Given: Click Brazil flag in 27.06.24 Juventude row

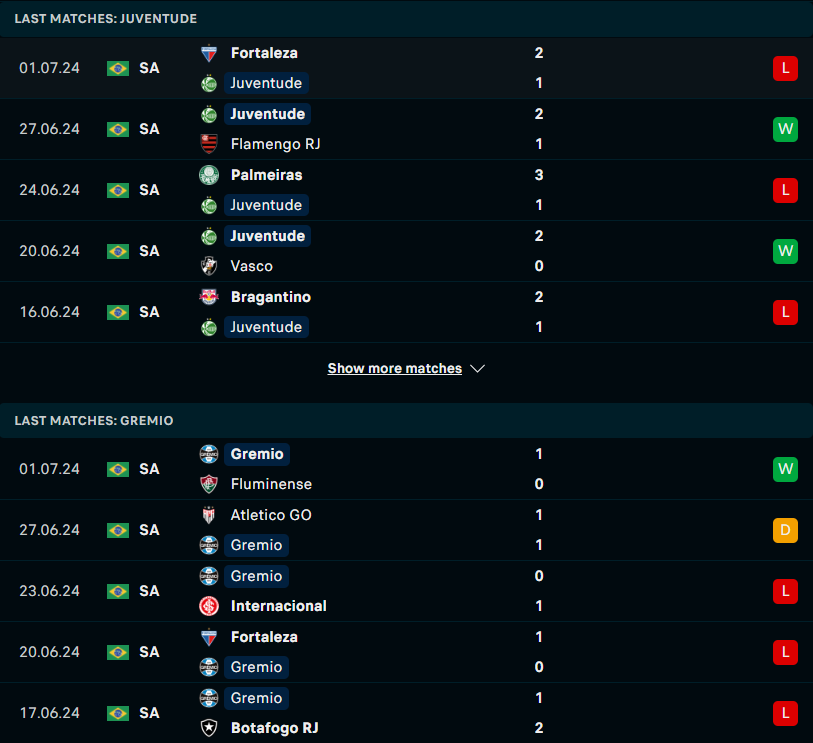Looking at the screenshot, I should [x=118, y=129].
